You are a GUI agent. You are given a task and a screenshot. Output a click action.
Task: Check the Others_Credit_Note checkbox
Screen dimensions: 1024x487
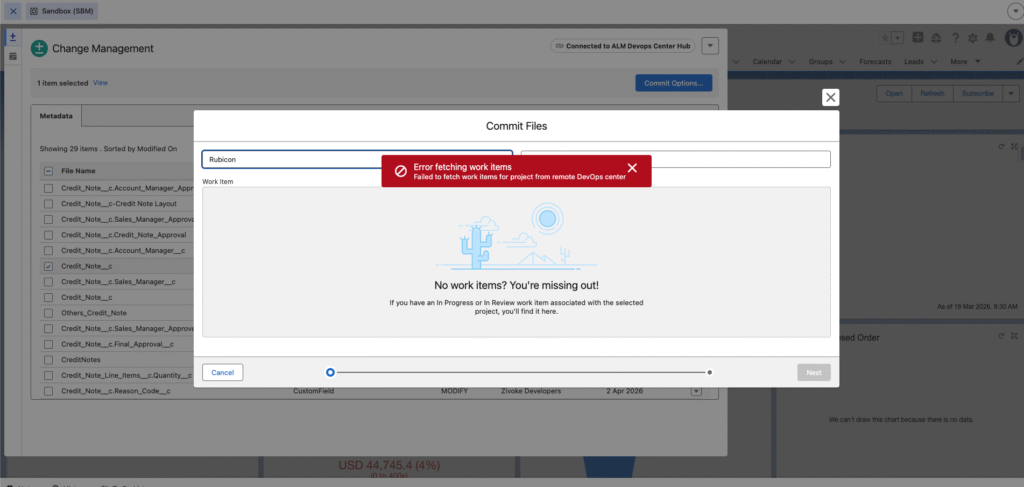(x=48, y=313)
